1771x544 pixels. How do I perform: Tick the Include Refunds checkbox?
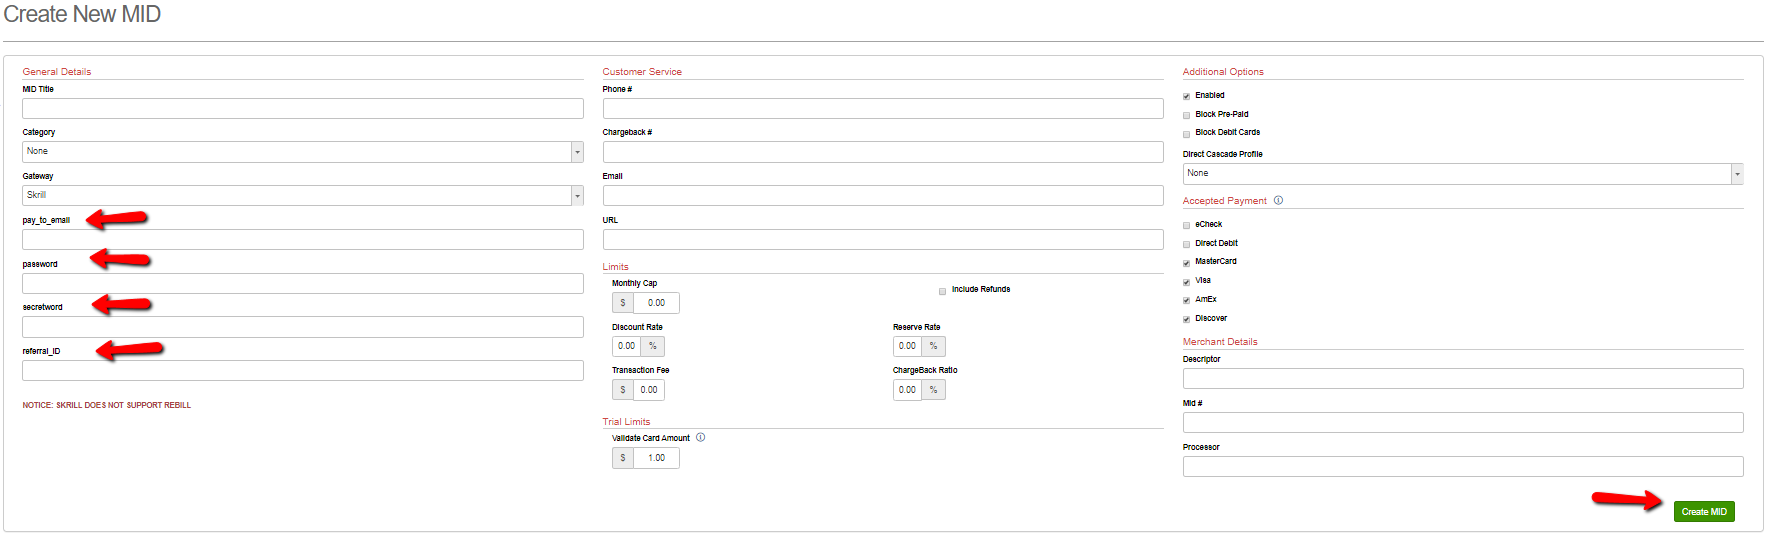click(x=942, y=291)
